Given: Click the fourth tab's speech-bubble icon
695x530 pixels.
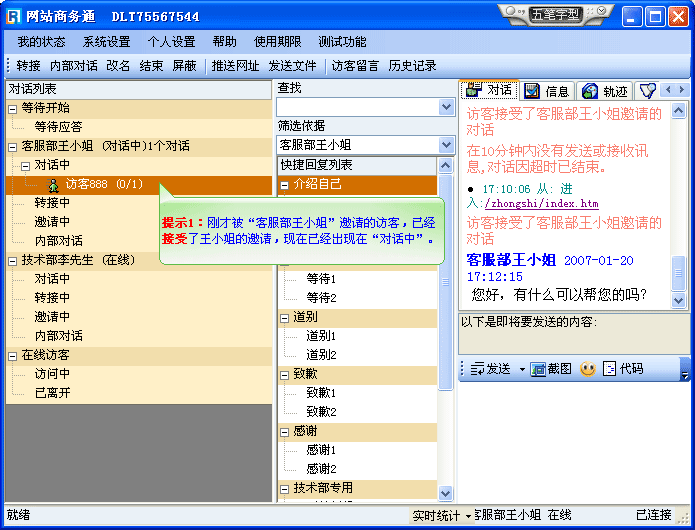Looking at the screenshot, I should pyautogui.click(x=647, y=91).
